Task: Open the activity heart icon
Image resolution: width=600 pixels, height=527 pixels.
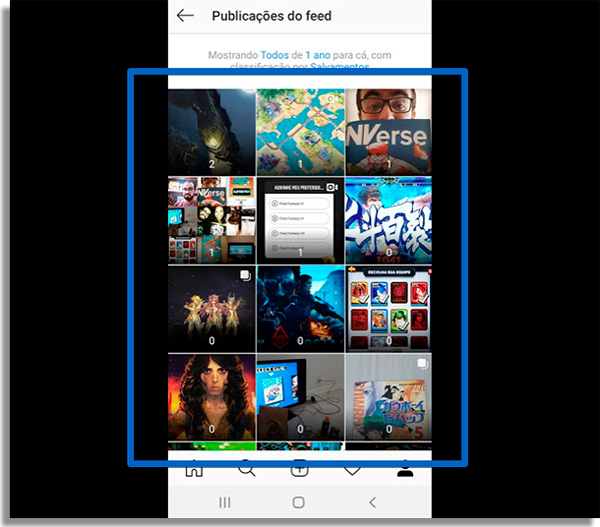Action: click(352, 470)
